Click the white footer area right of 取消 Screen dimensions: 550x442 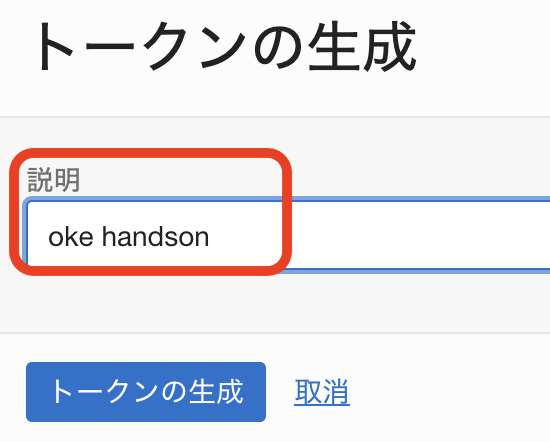coord(449,392)
